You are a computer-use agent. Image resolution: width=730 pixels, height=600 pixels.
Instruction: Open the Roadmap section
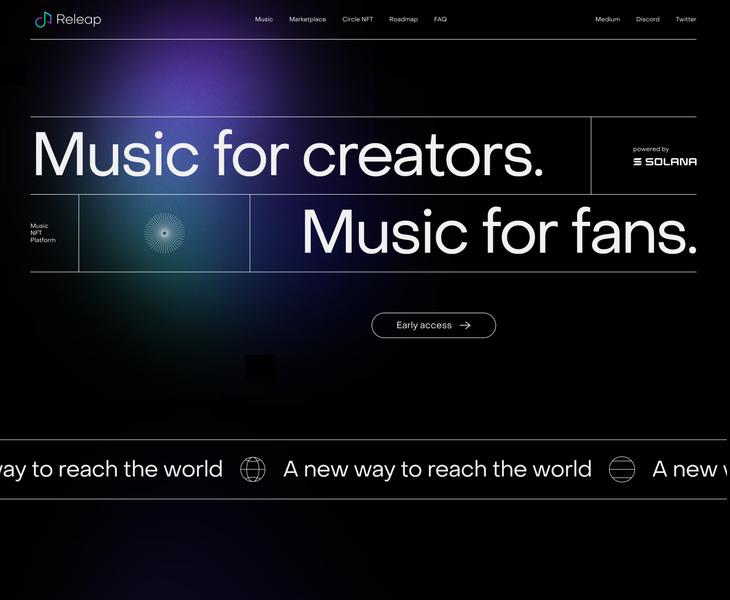(x=403, y=19)
